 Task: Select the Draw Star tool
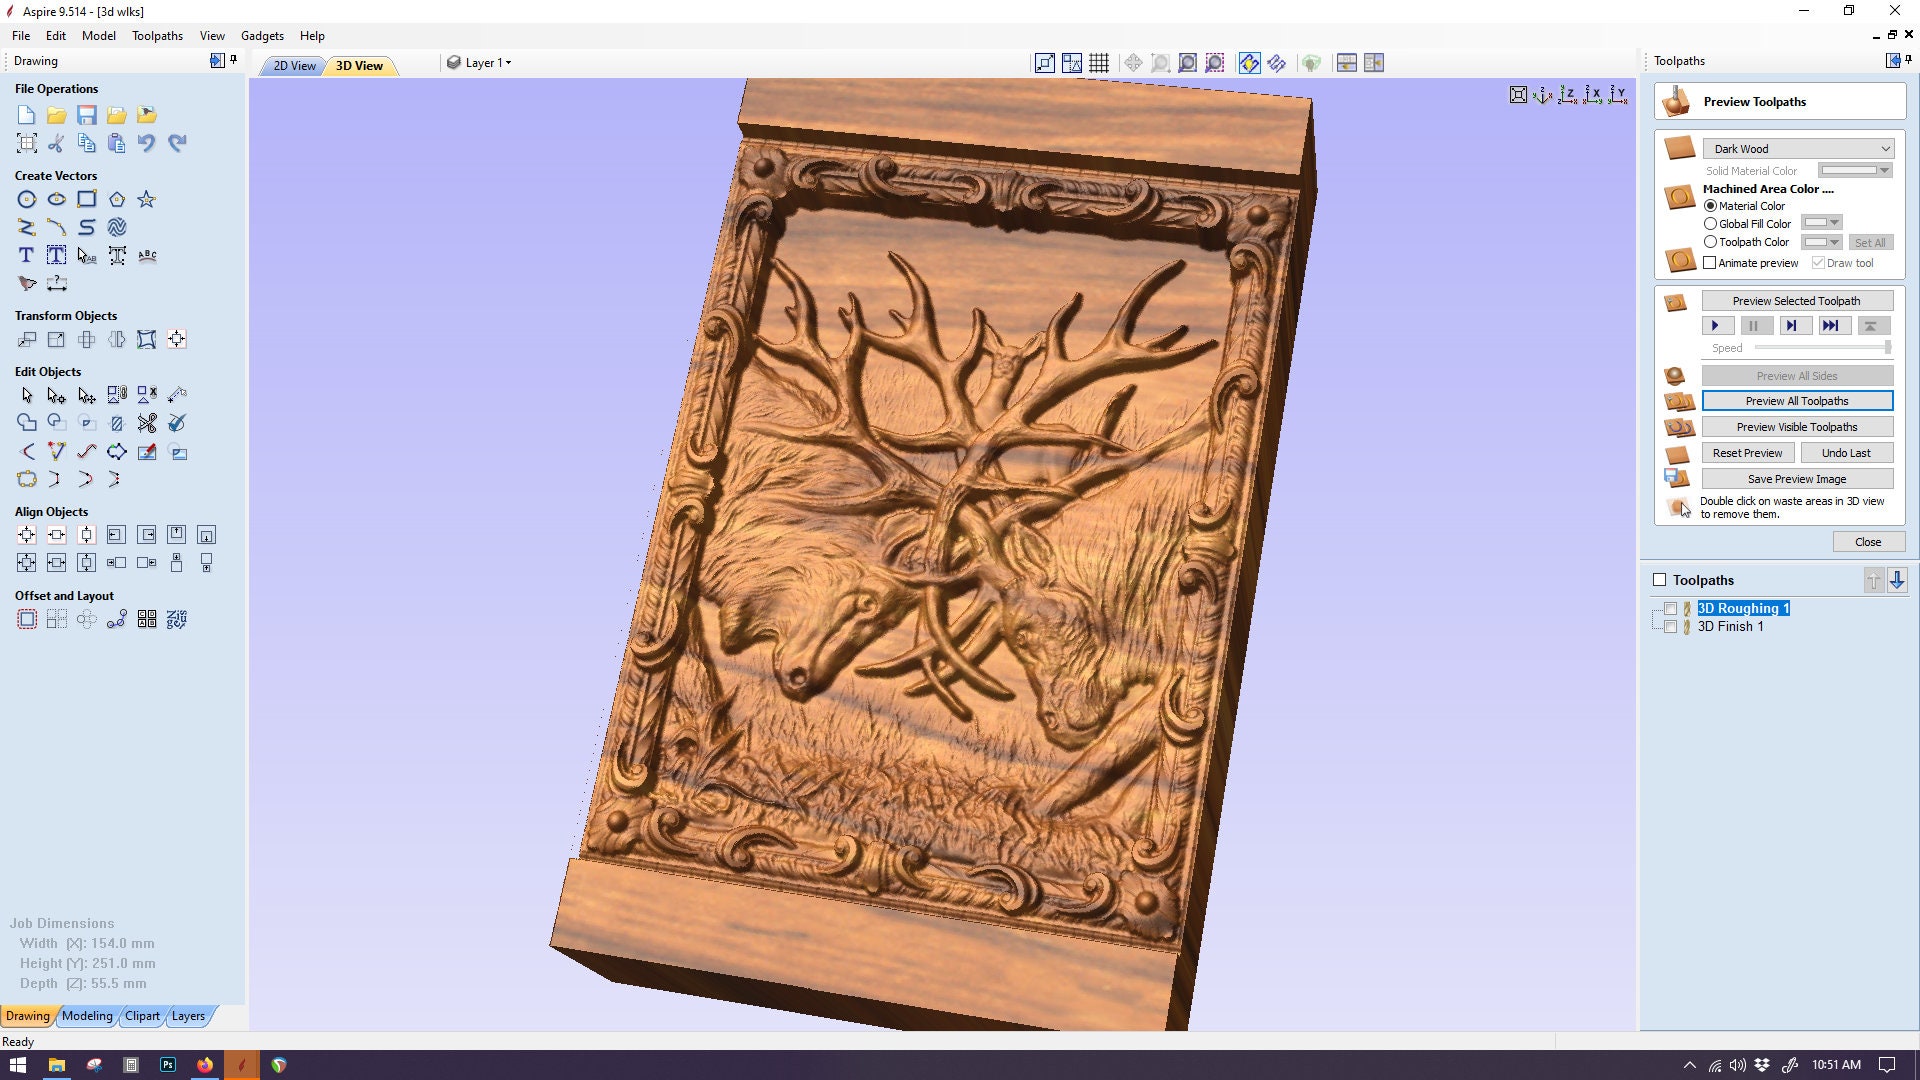tap(146, 199)
